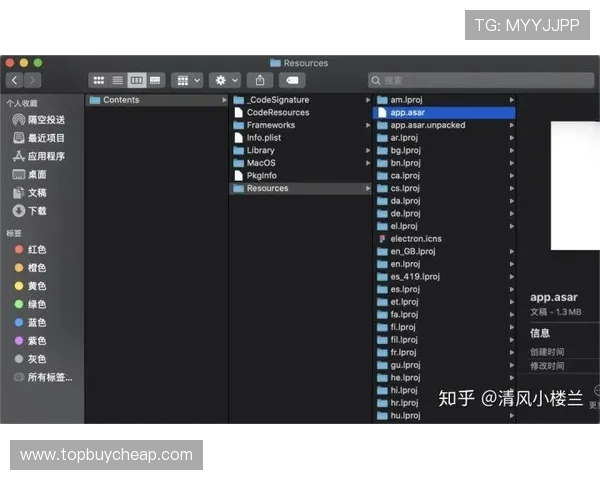Select the green tag 绿色
This screenshot has height=480, width=600.
point(30,304)
